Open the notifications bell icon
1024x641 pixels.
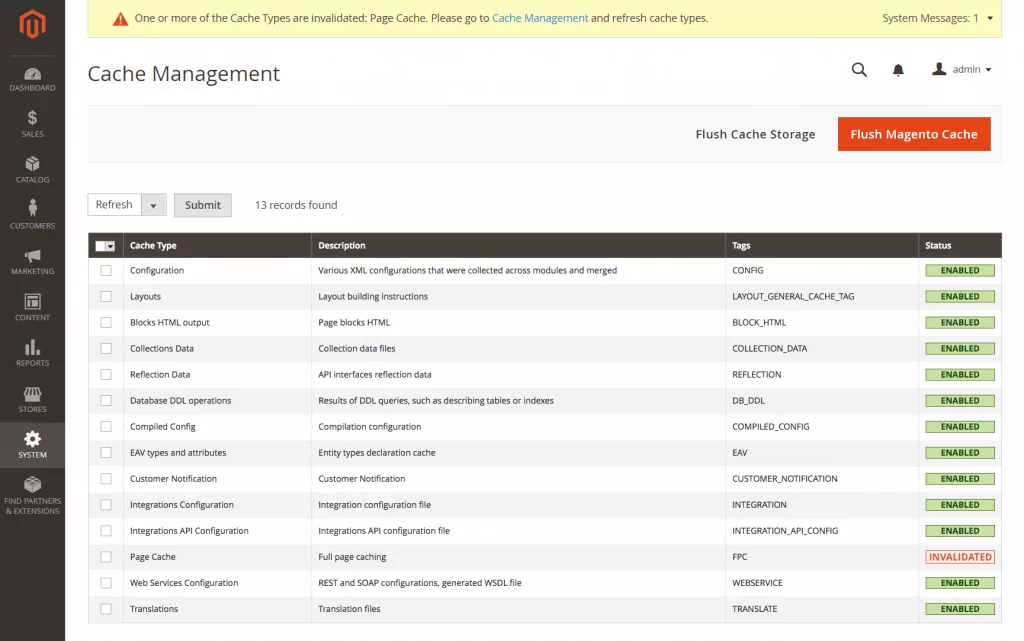[898, 70]
